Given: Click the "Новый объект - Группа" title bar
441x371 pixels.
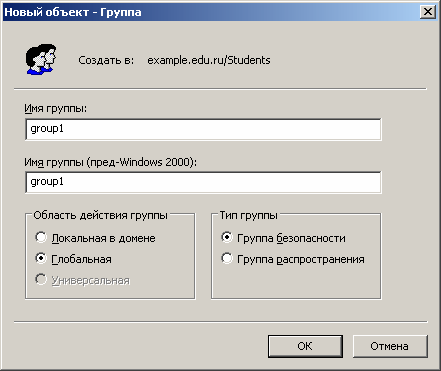Looking at the screenshot, I should [210, 12].
